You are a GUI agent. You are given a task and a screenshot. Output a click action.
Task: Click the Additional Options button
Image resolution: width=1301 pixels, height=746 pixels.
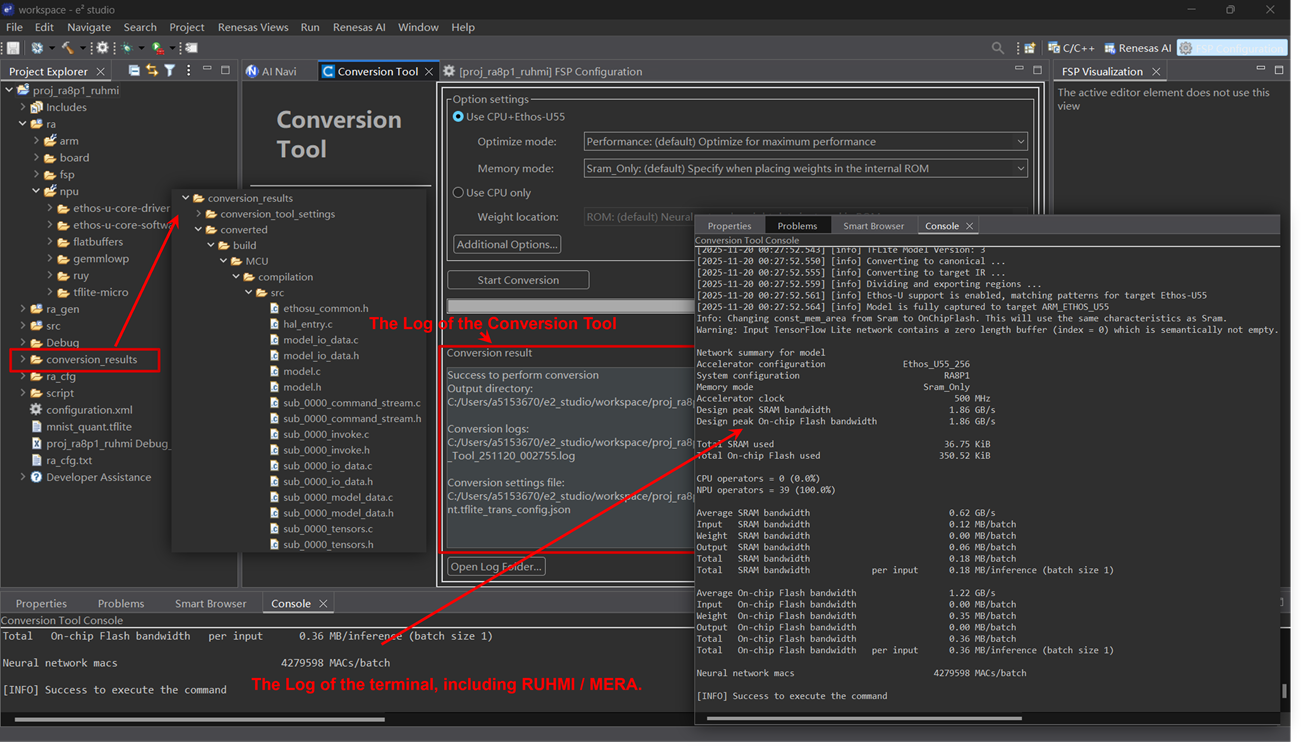tap(507, 244)
